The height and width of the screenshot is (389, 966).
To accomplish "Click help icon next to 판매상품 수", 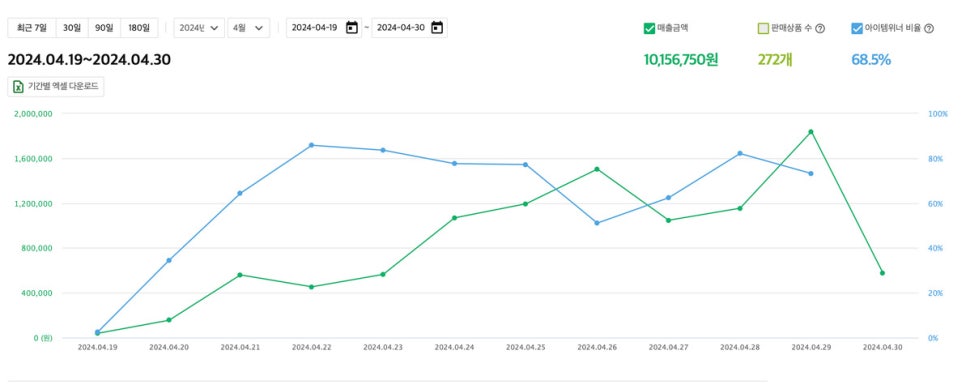I will point(820,28).
